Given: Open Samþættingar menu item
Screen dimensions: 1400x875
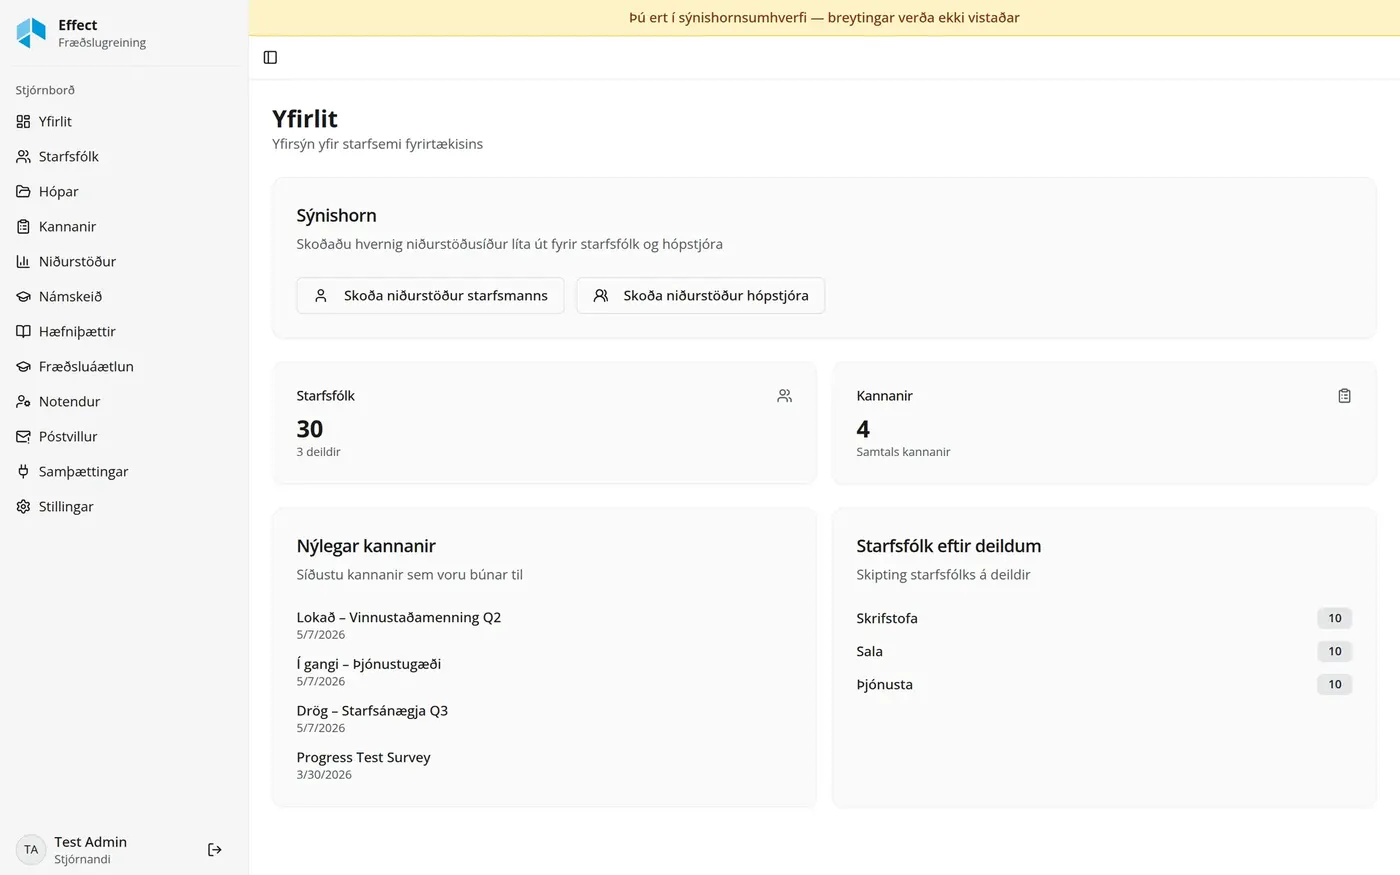Looking at the screenshot, I should tap(124, 471).
